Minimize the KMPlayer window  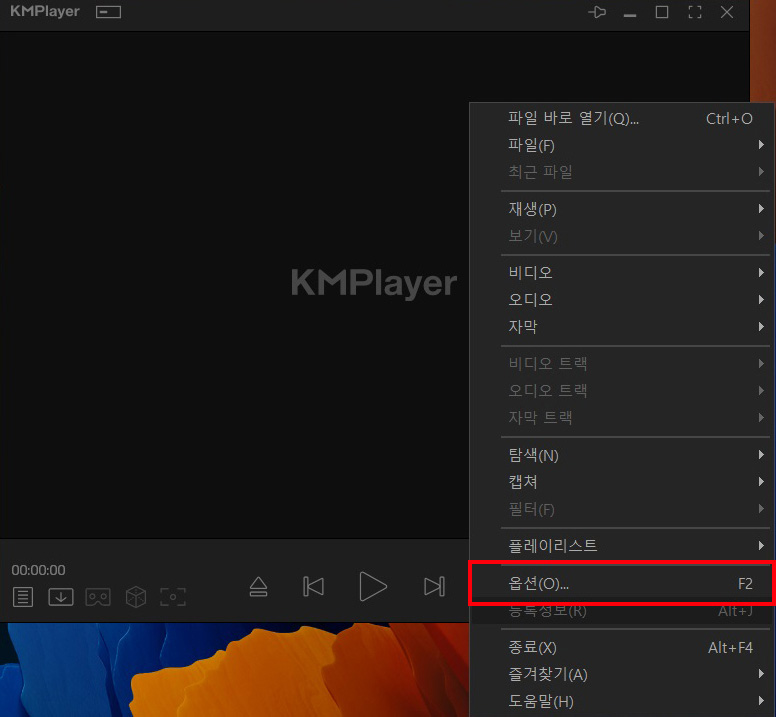(x=630, y=15)
